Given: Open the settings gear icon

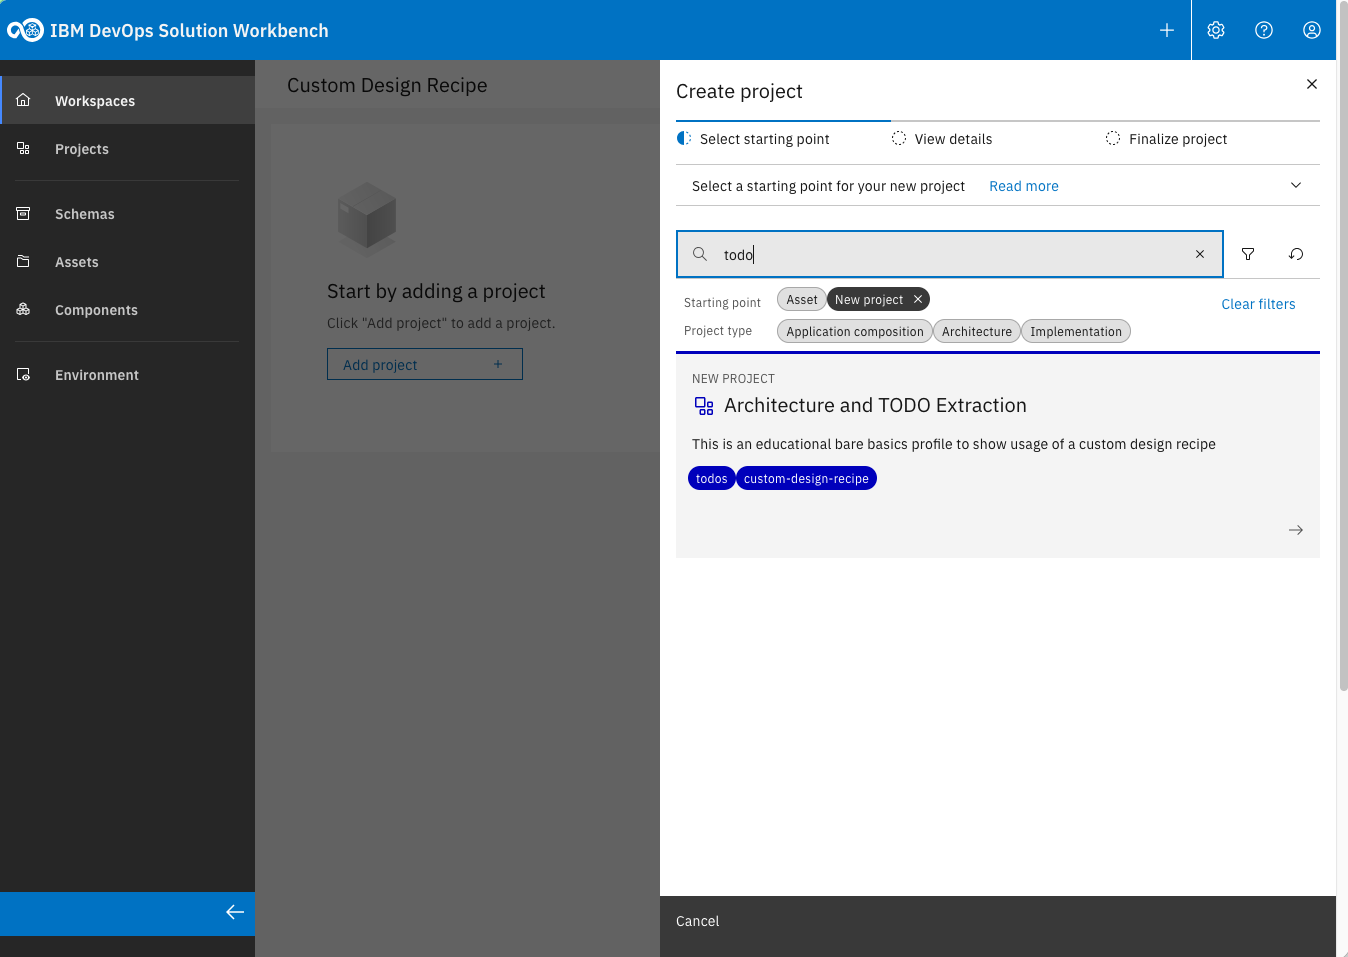Looking at the screenshot, I should [x=1216, y=30].
